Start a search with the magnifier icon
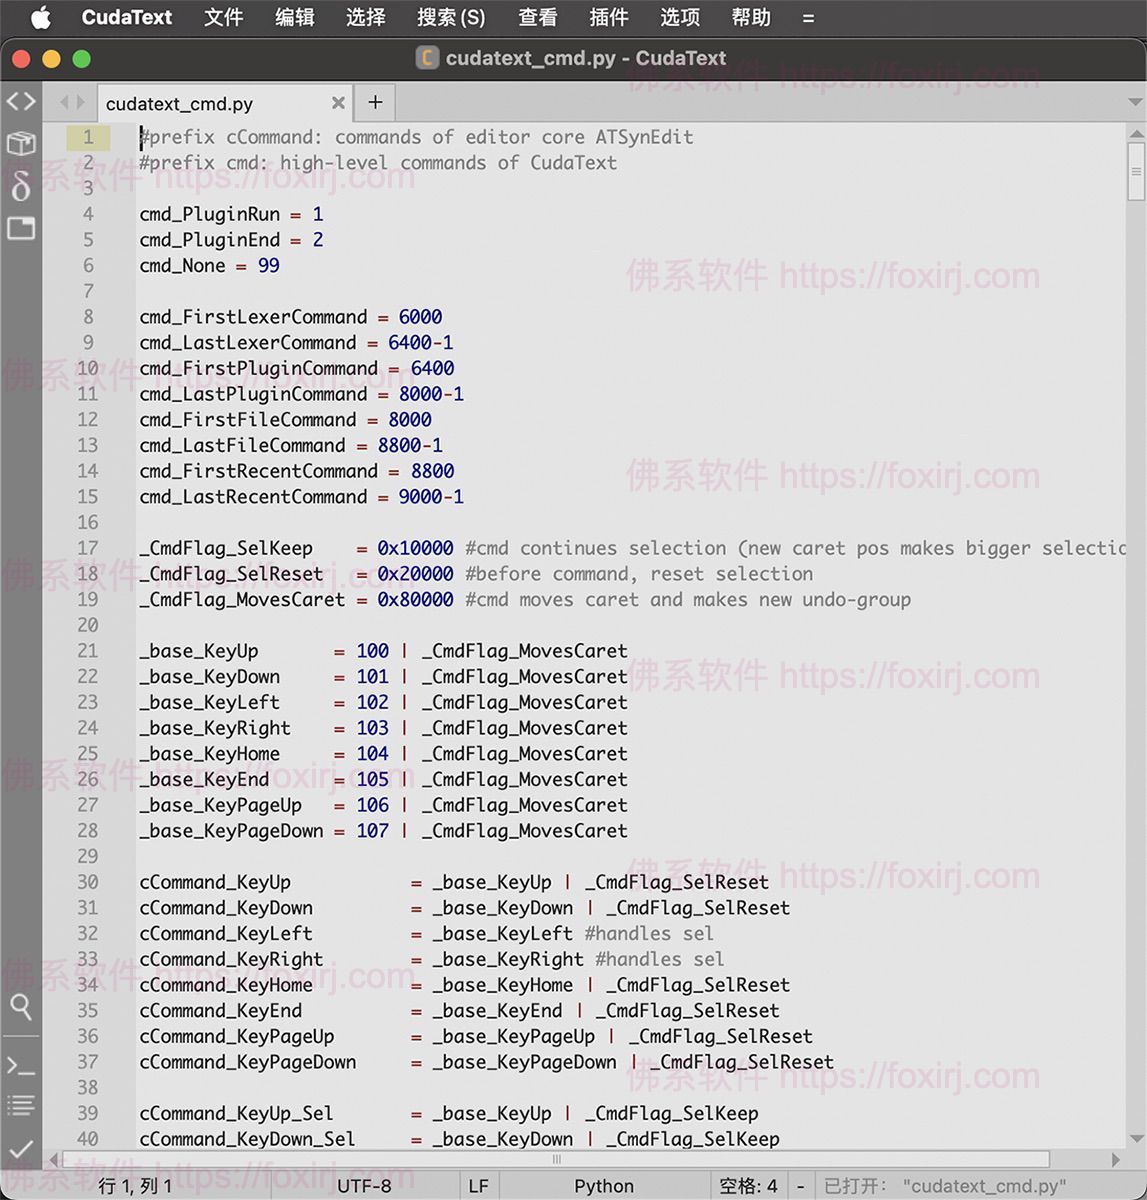This screenshot has width=1147, height=1200. click(x=20, y=1009)
